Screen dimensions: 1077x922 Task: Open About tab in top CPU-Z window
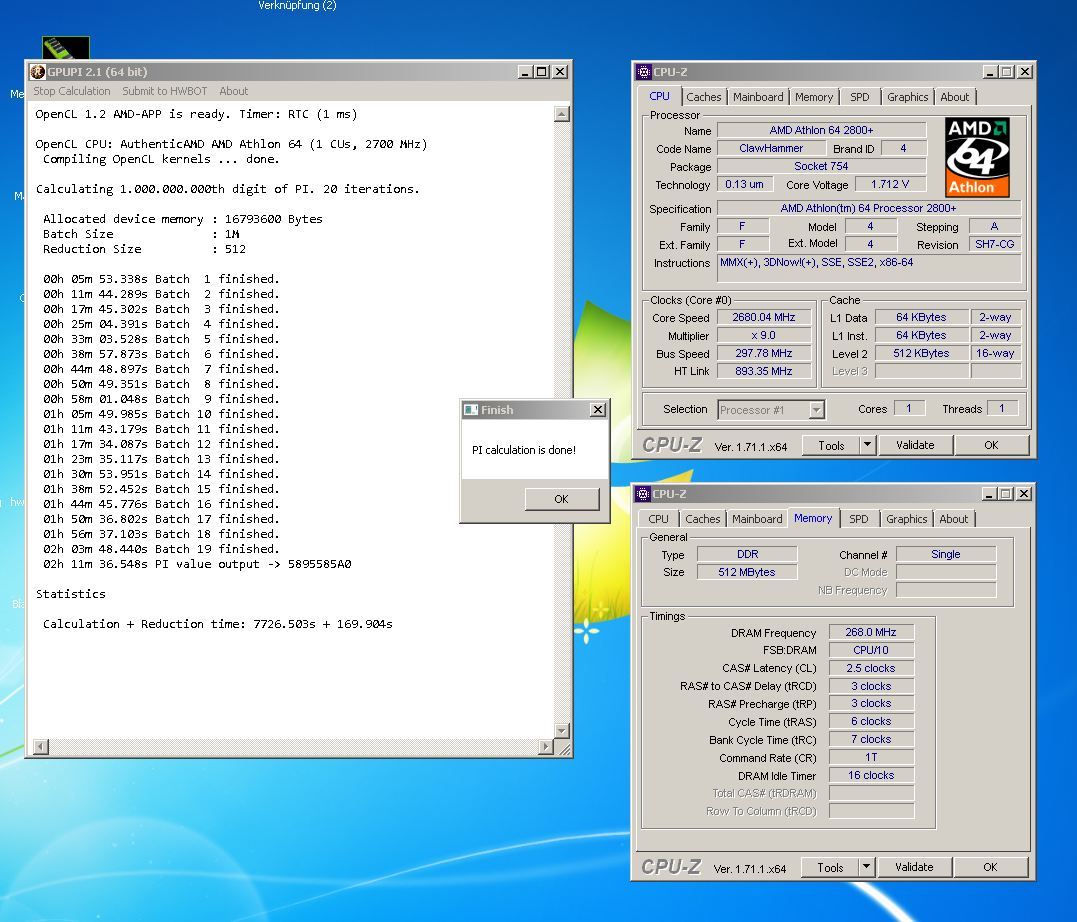click(x=955, y=97)
